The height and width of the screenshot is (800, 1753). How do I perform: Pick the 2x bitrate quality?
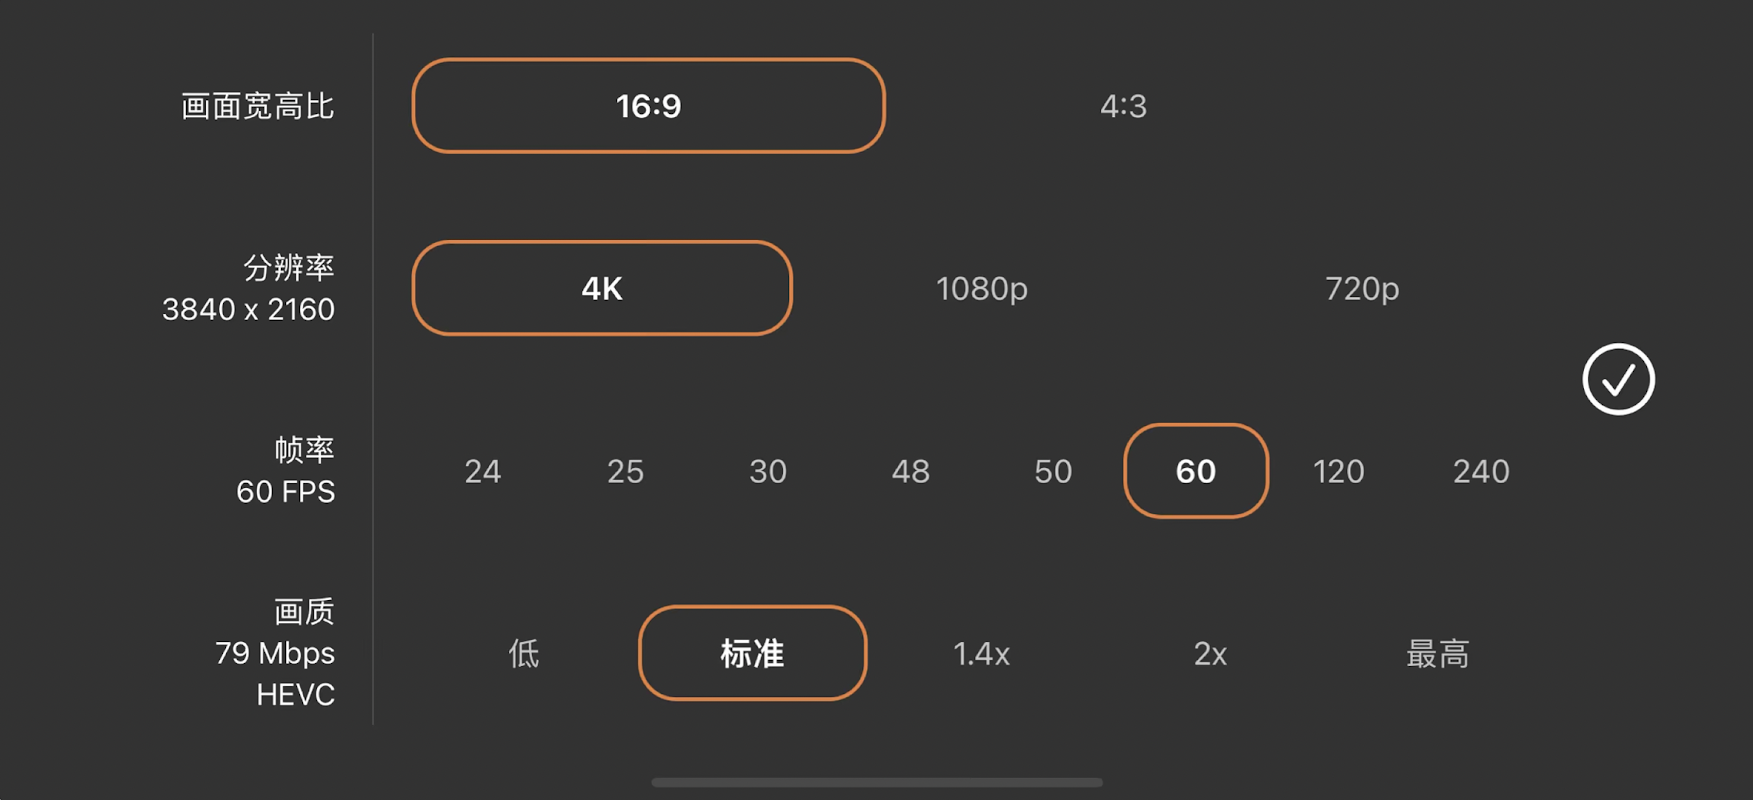coord(1210,654)
